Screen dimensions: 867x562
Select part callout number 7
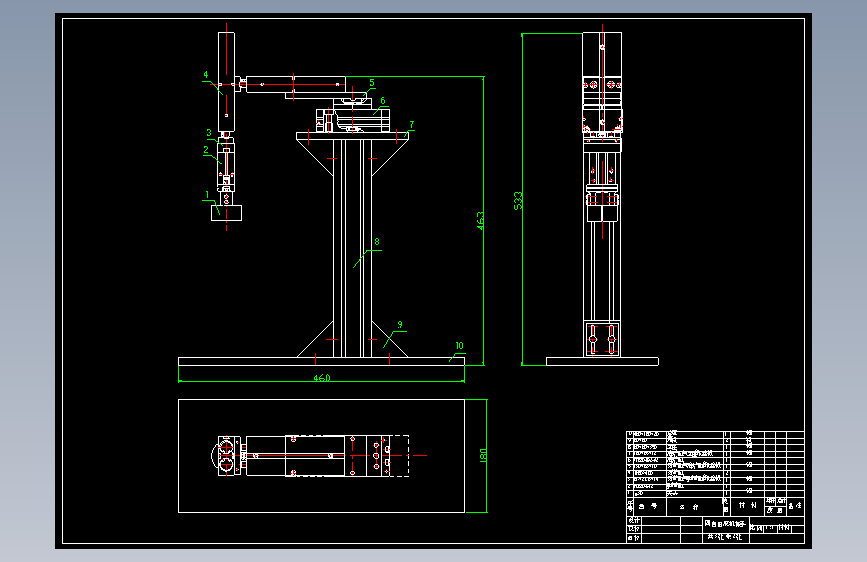tap(411, 125)
